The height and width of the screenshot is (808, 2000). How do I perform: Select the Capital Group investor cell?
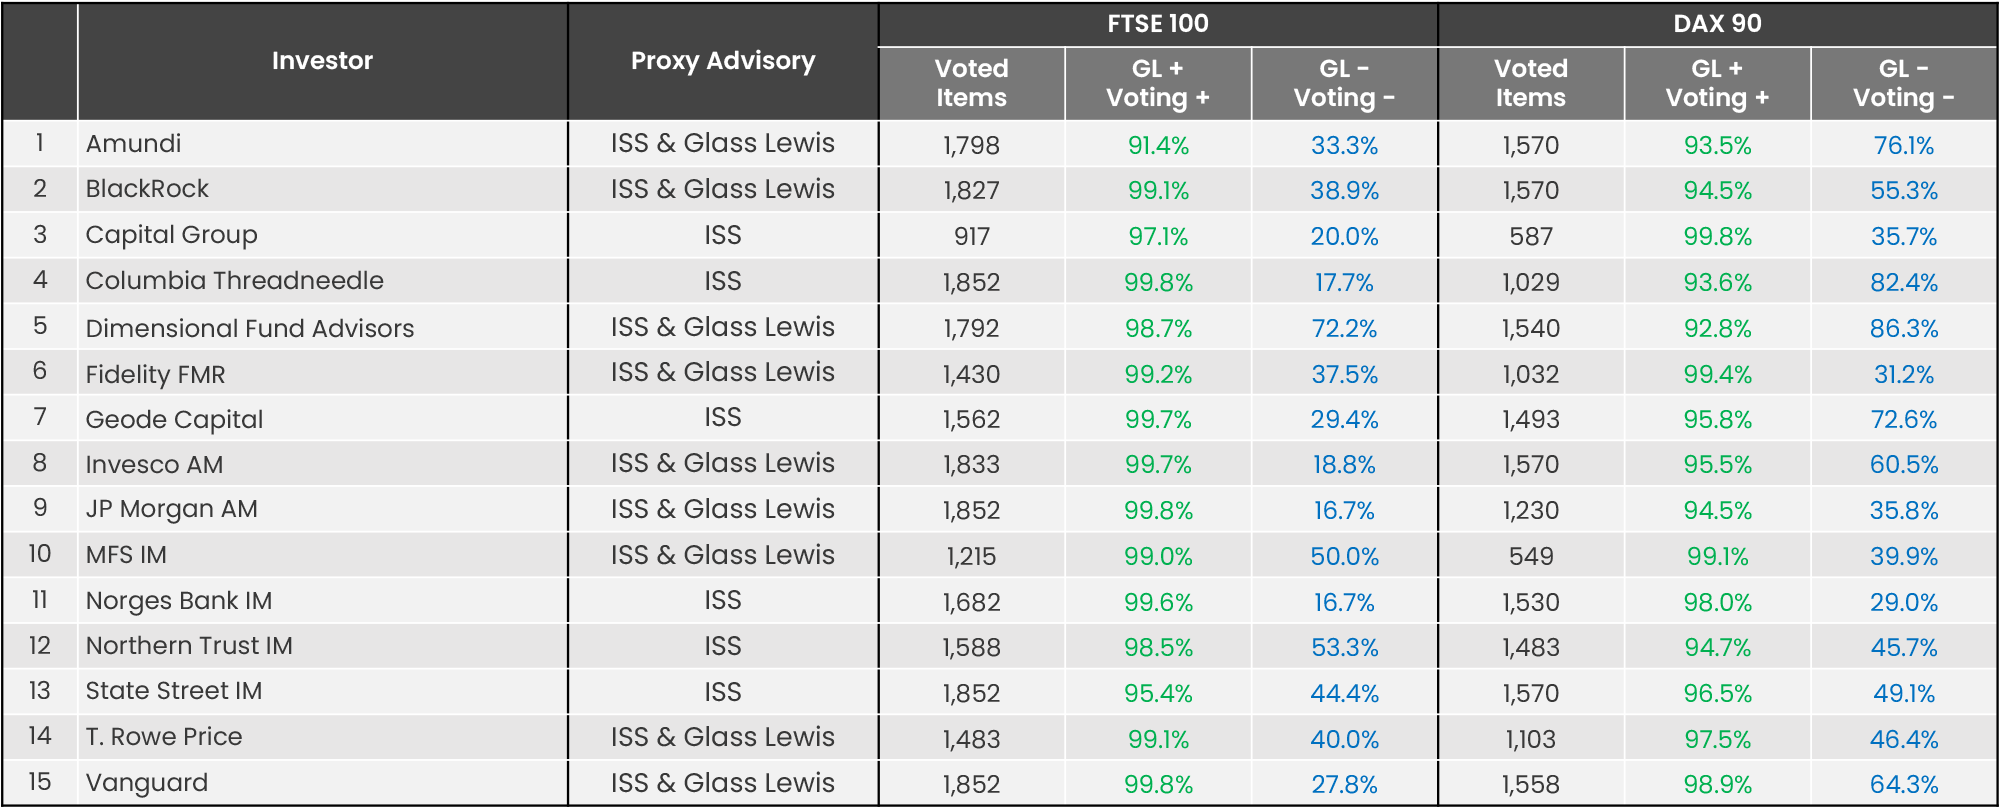click(x=171, y=235)
